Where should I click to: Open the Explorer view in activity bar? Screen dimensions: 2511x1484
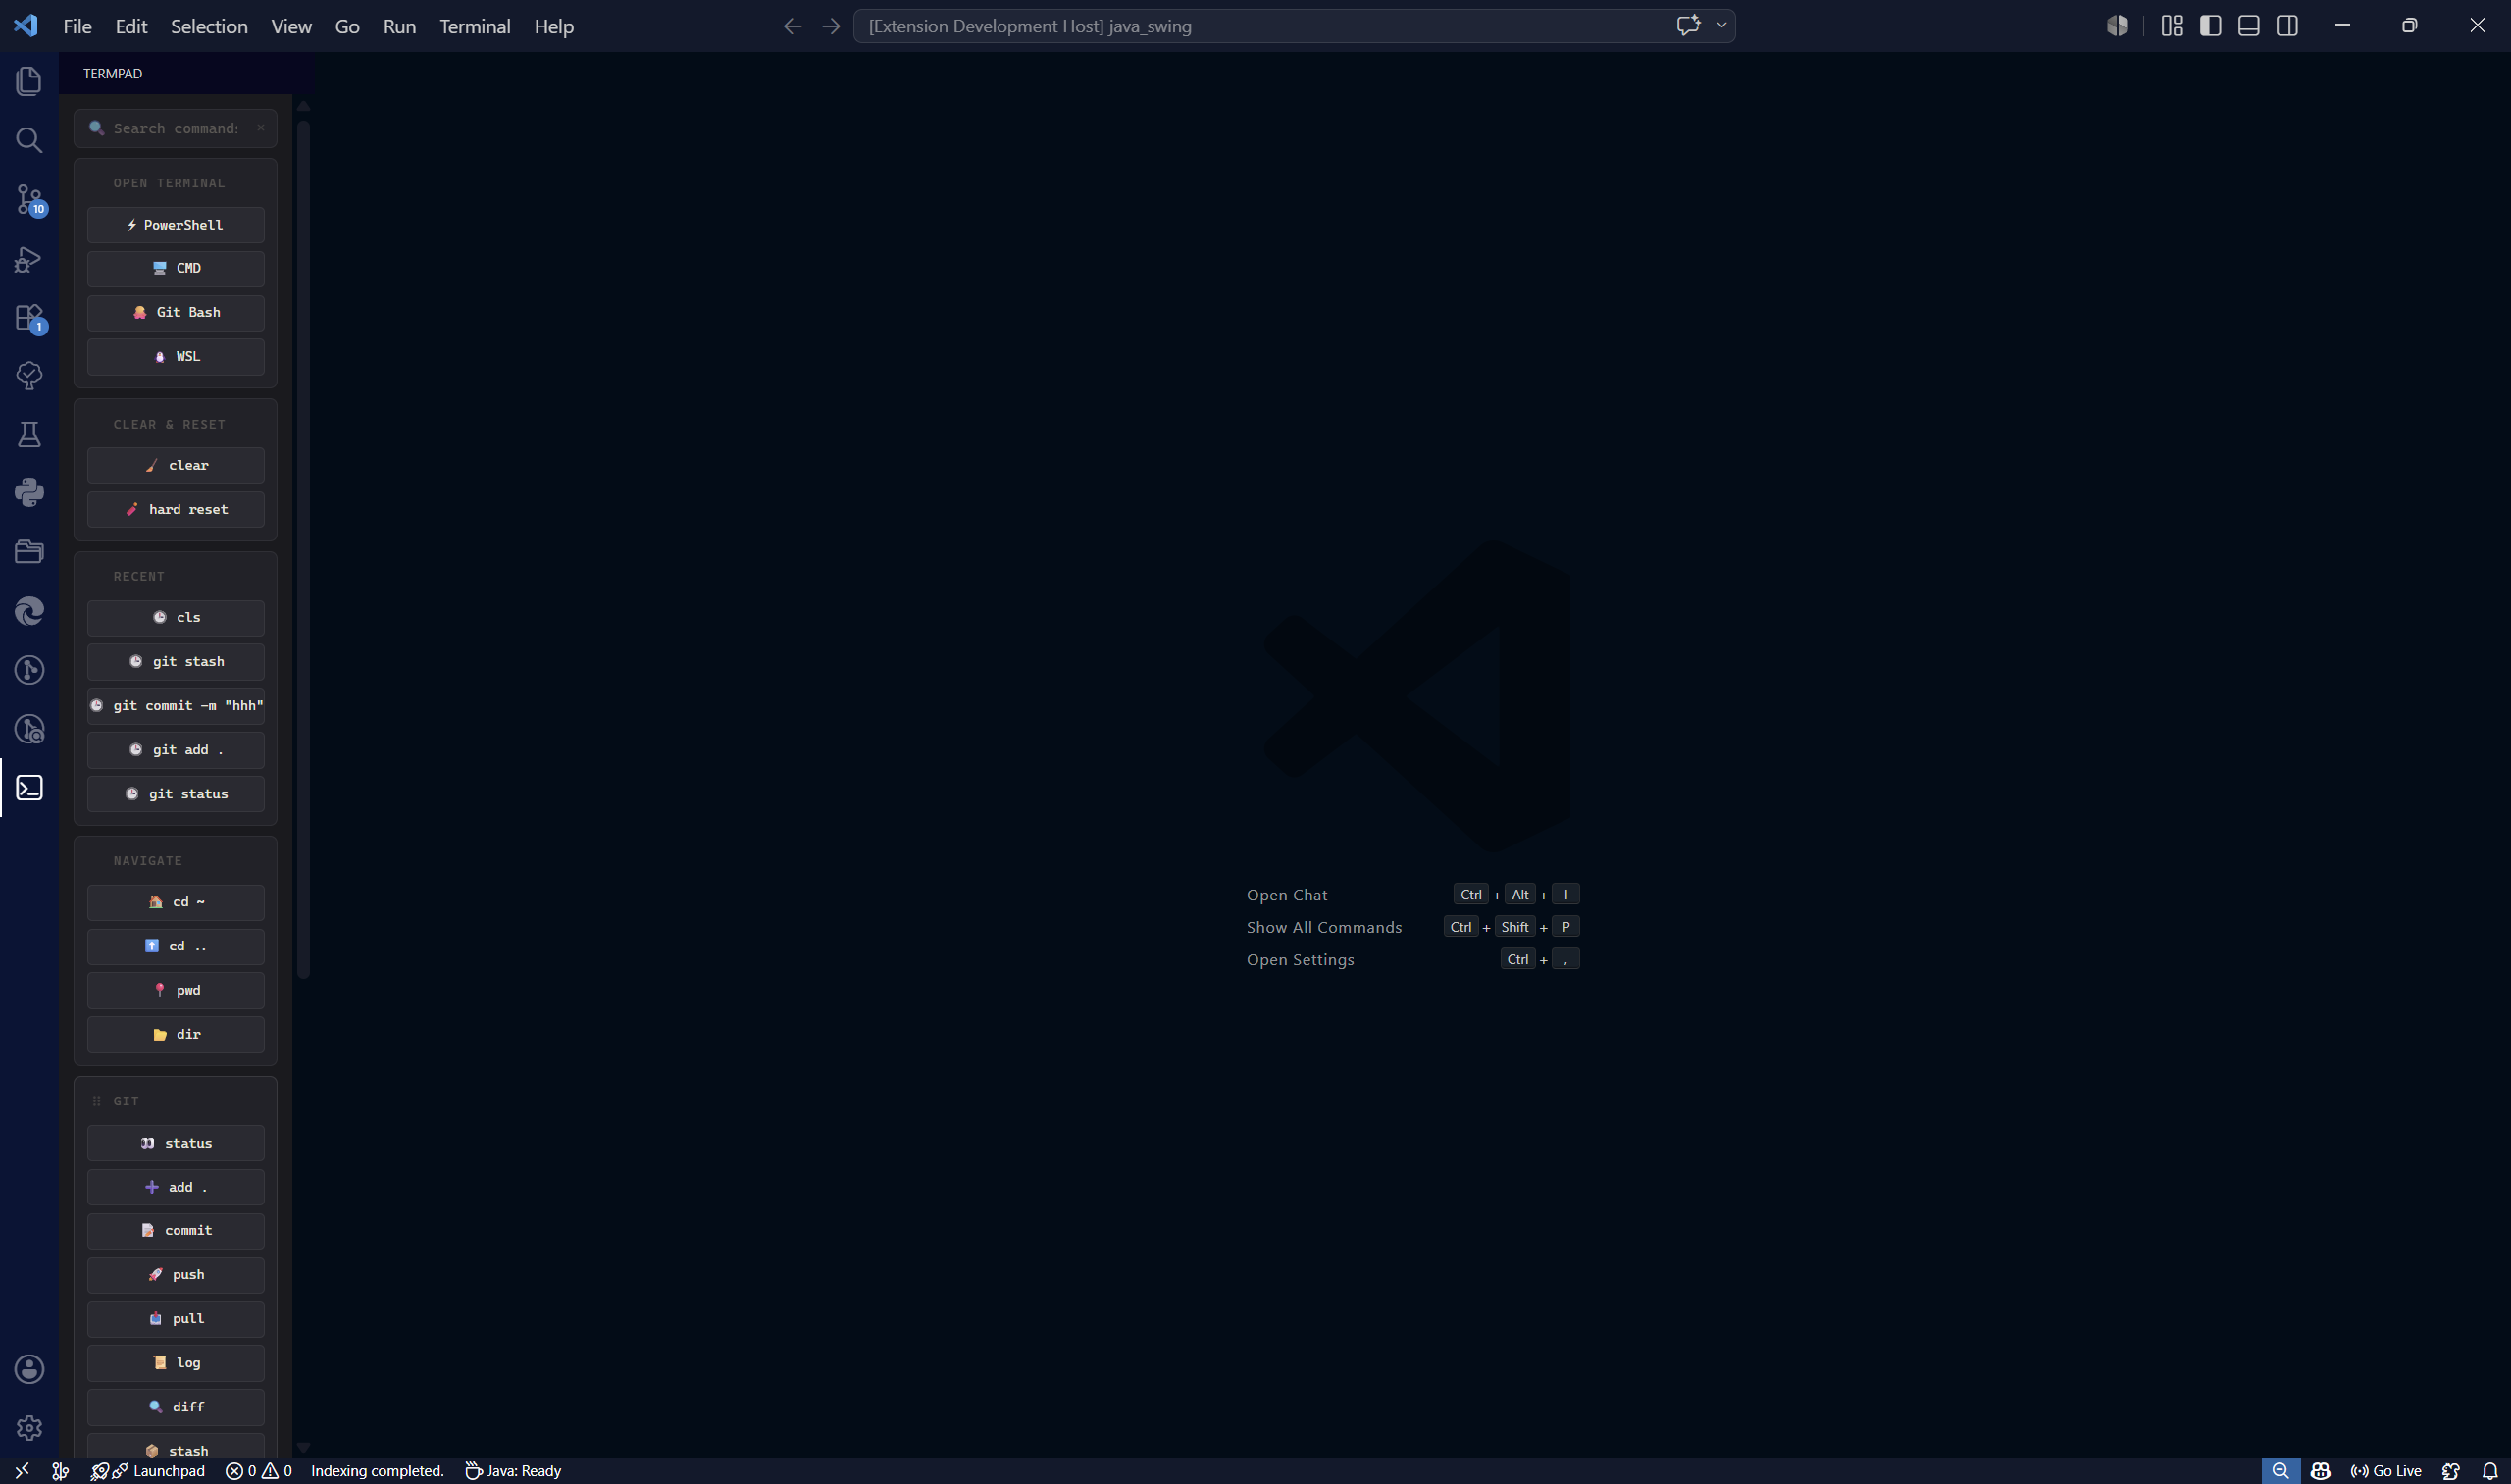pos(29,81)
